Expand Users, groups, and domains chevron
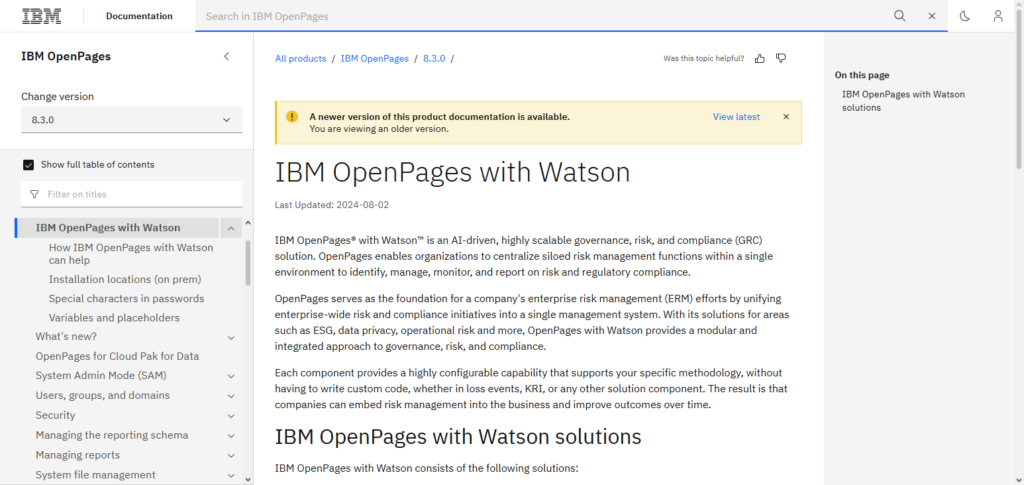The image size is (1024, 485). coord(231,396)
